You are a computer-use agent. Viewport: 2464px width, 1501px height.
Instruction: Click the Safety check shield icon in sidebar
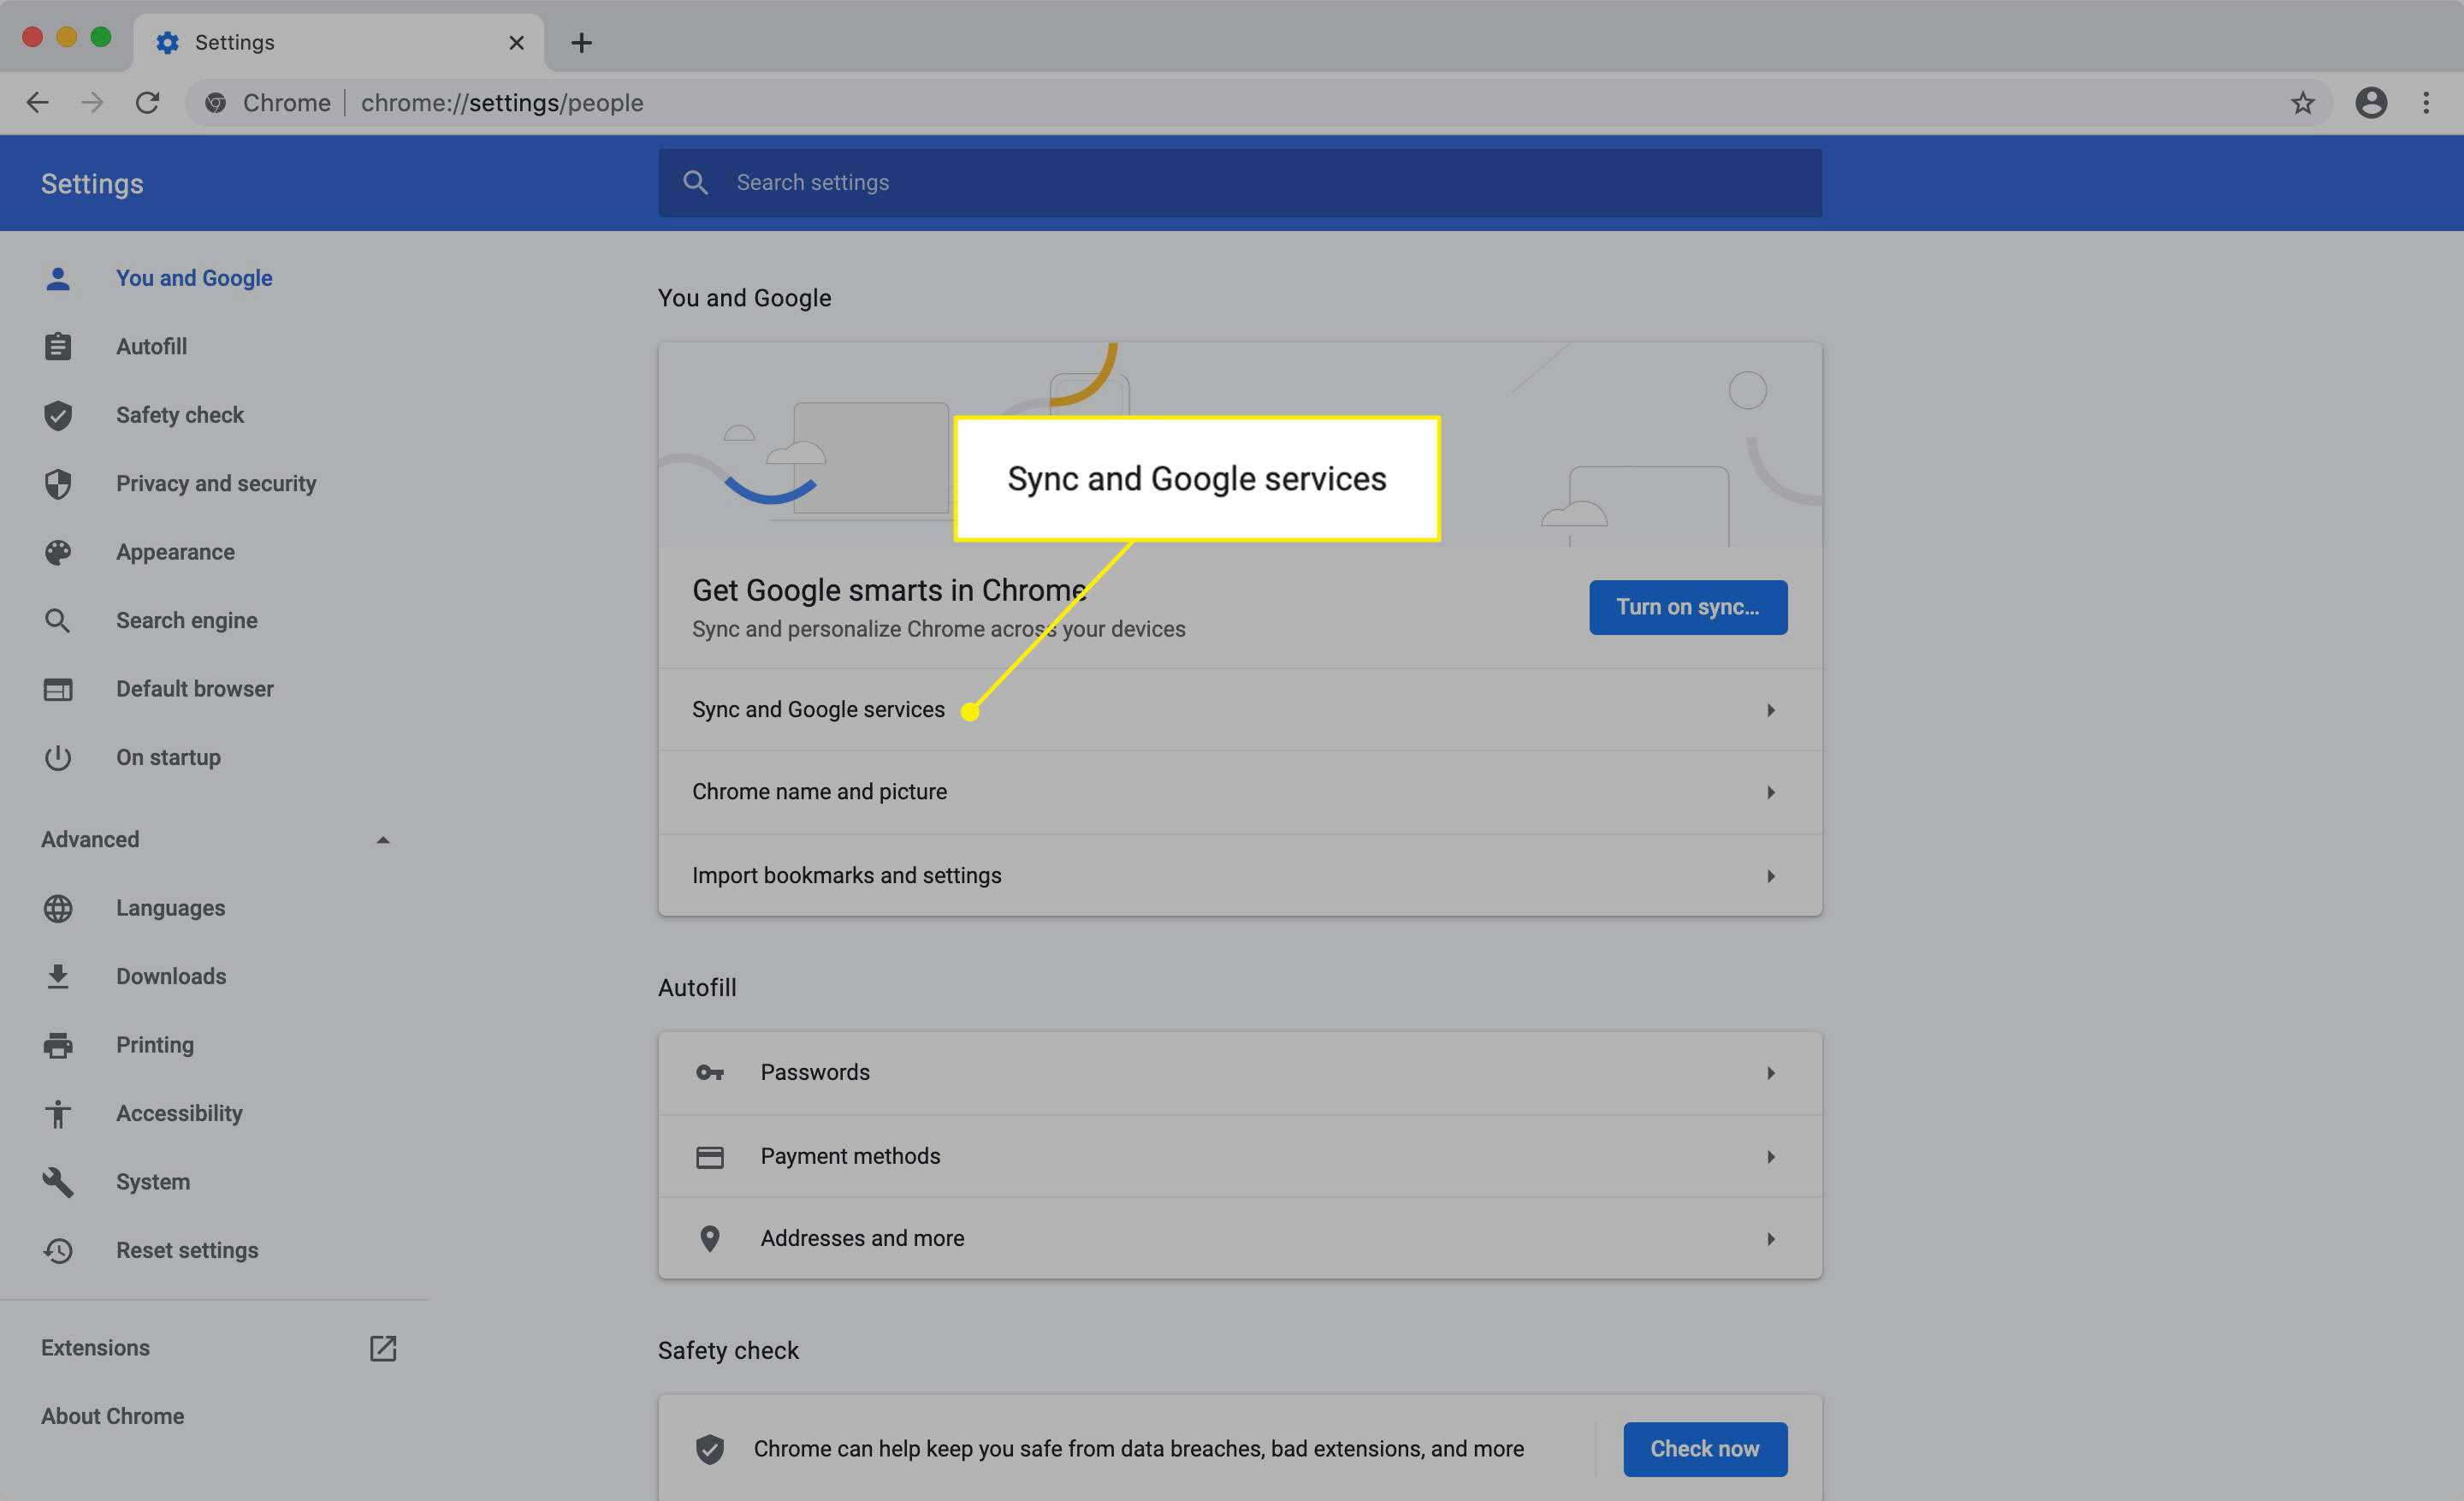pyautogui.click(x=58, y=415)
